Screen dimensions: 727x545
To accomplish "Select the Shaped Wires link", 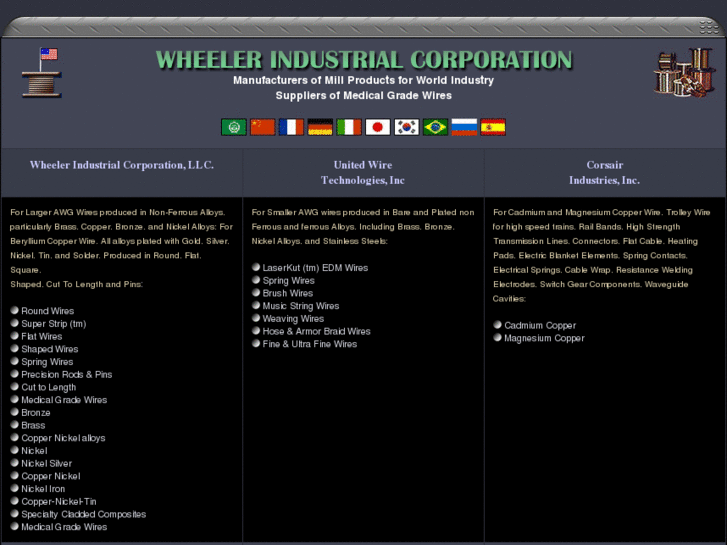I will coord(50,349).
